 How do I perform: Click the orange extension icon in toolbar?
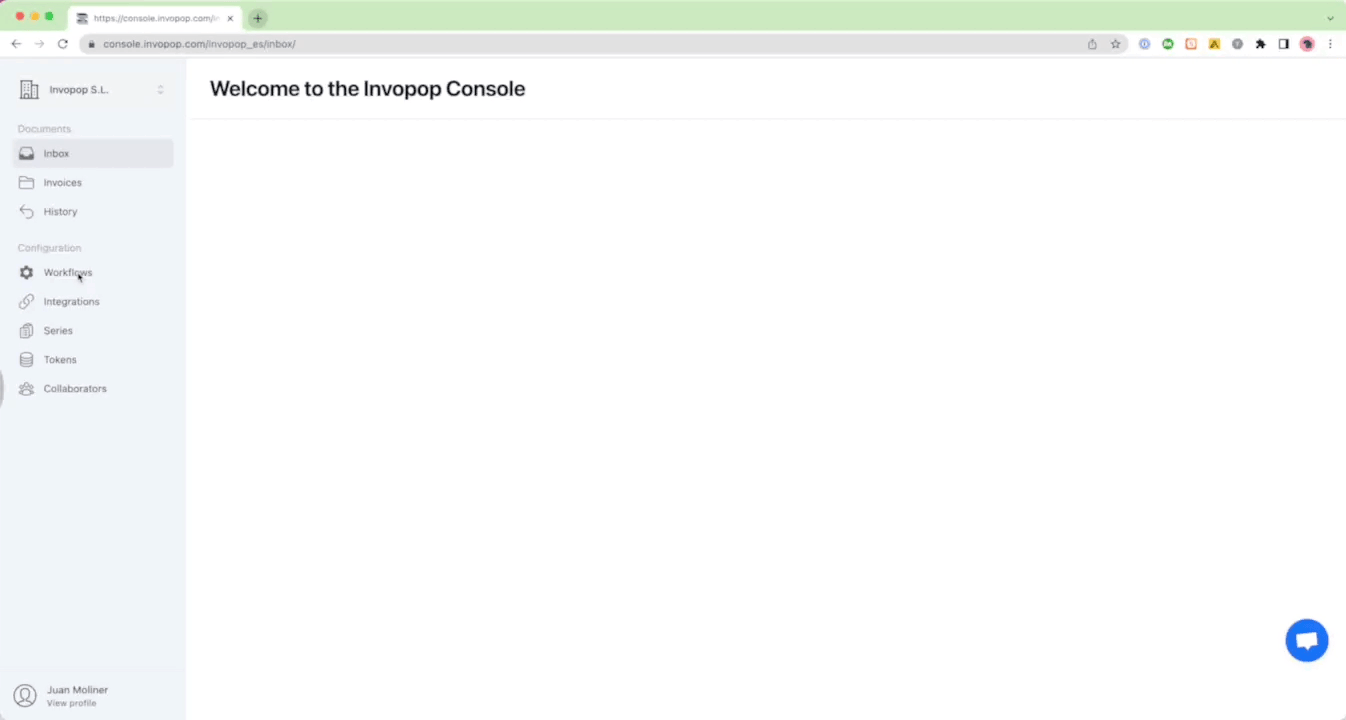[x=1191, y=44]
